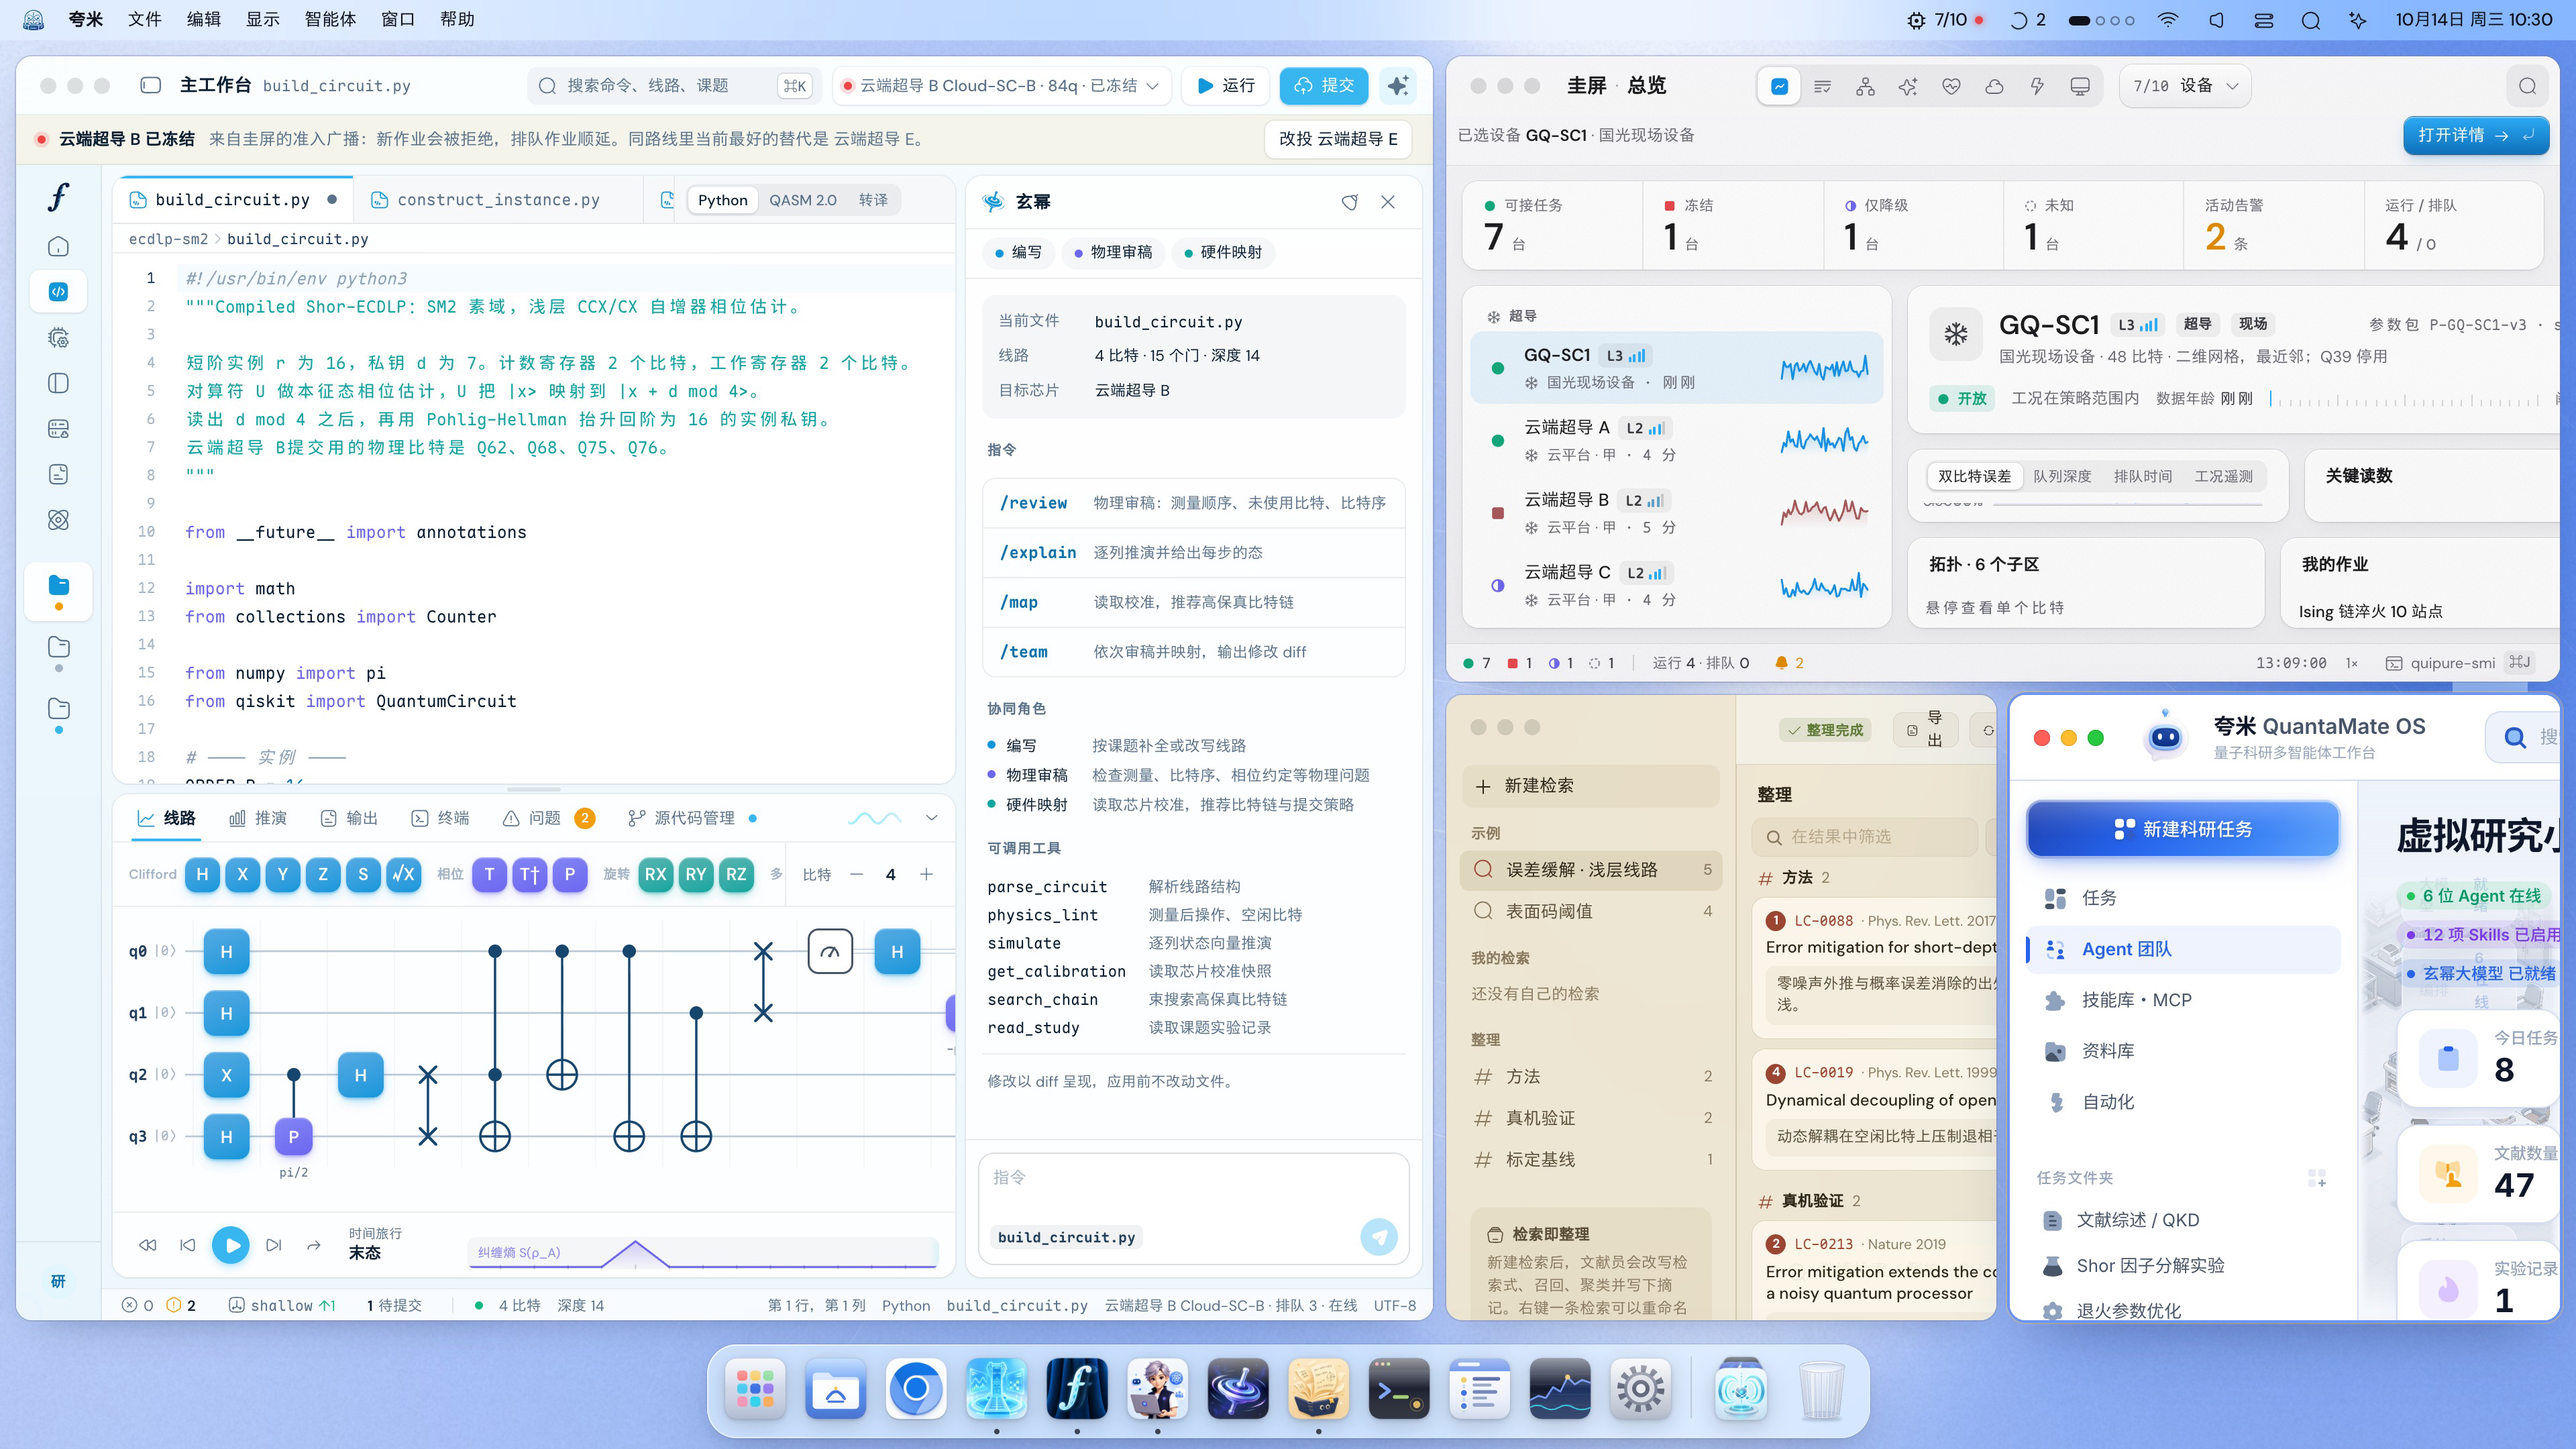Decrease the qubit count with the minus button
The width and height of the screenshot is (2576, 1449).
[x=856, y=874]
